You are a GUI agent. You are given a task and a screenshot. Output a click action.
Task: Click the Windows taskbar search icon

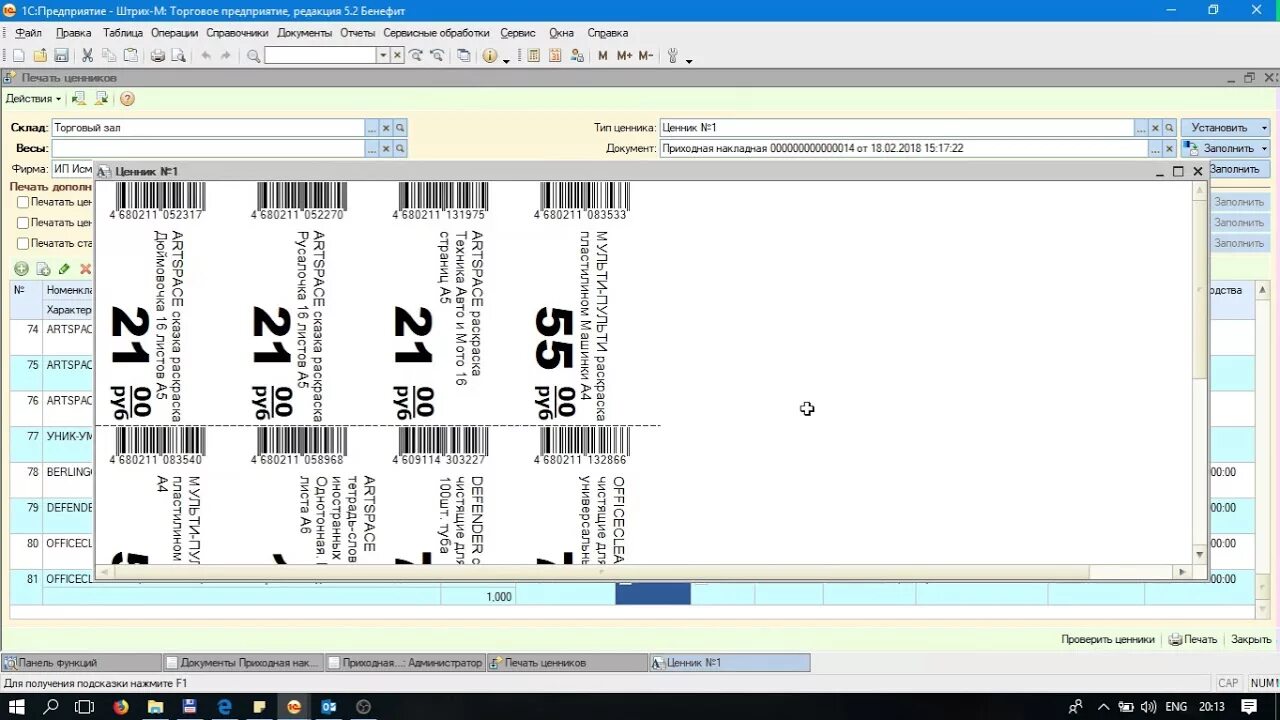point(51,706)
